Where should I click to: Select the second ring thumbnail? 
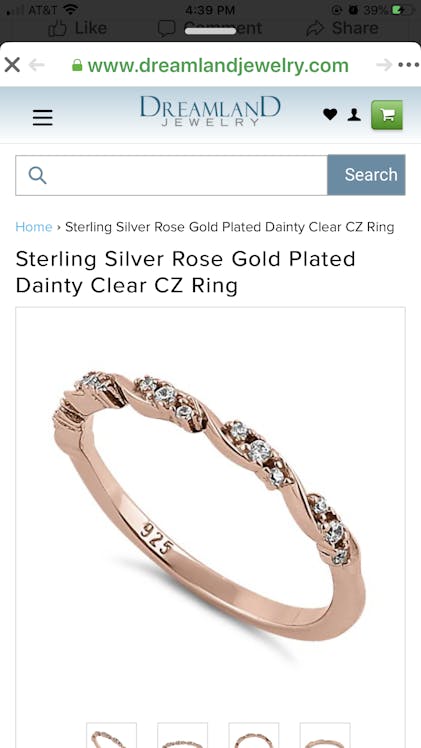(183, 735)
